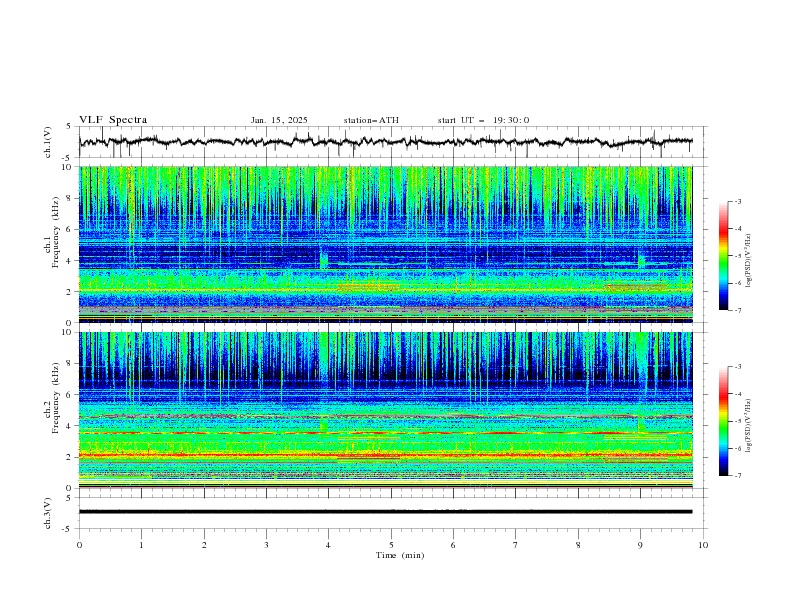Click the "VLF Spectra" plot title
This screenshot has height=612, width=792.
(113, 120)
